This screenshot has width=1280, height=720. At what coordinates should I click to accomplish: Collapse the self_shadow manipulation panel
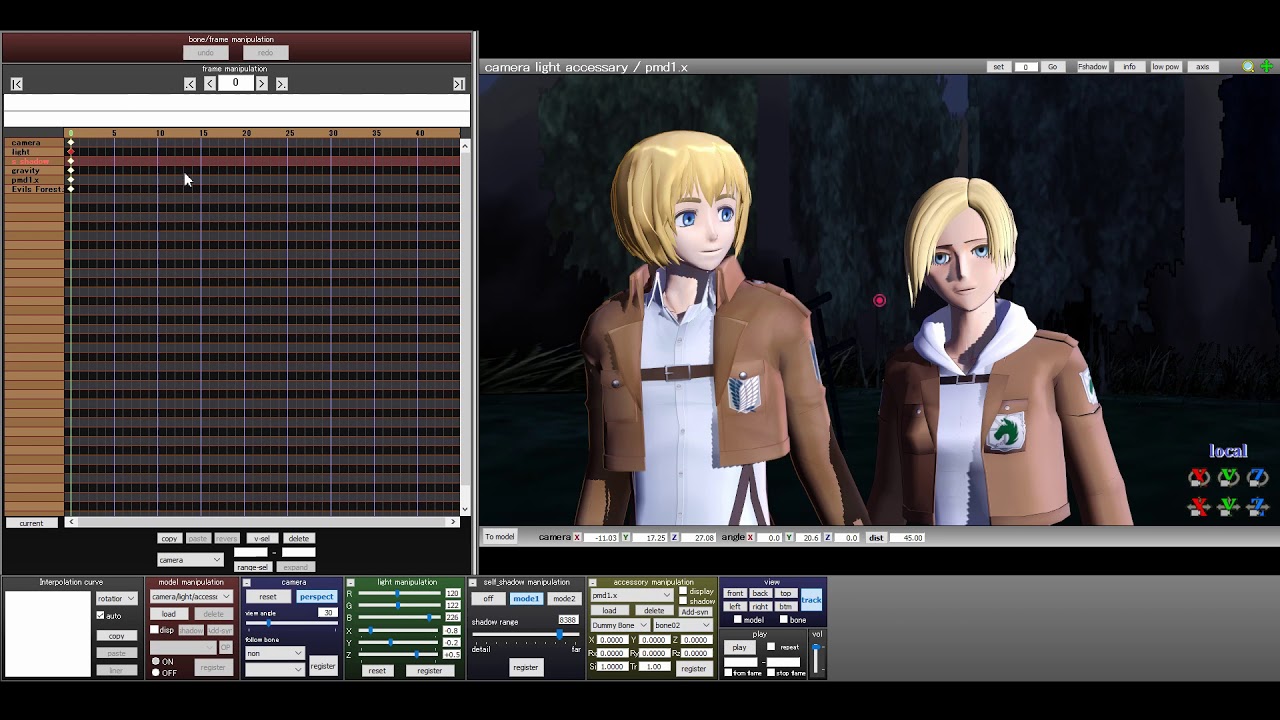coord(473,583)
